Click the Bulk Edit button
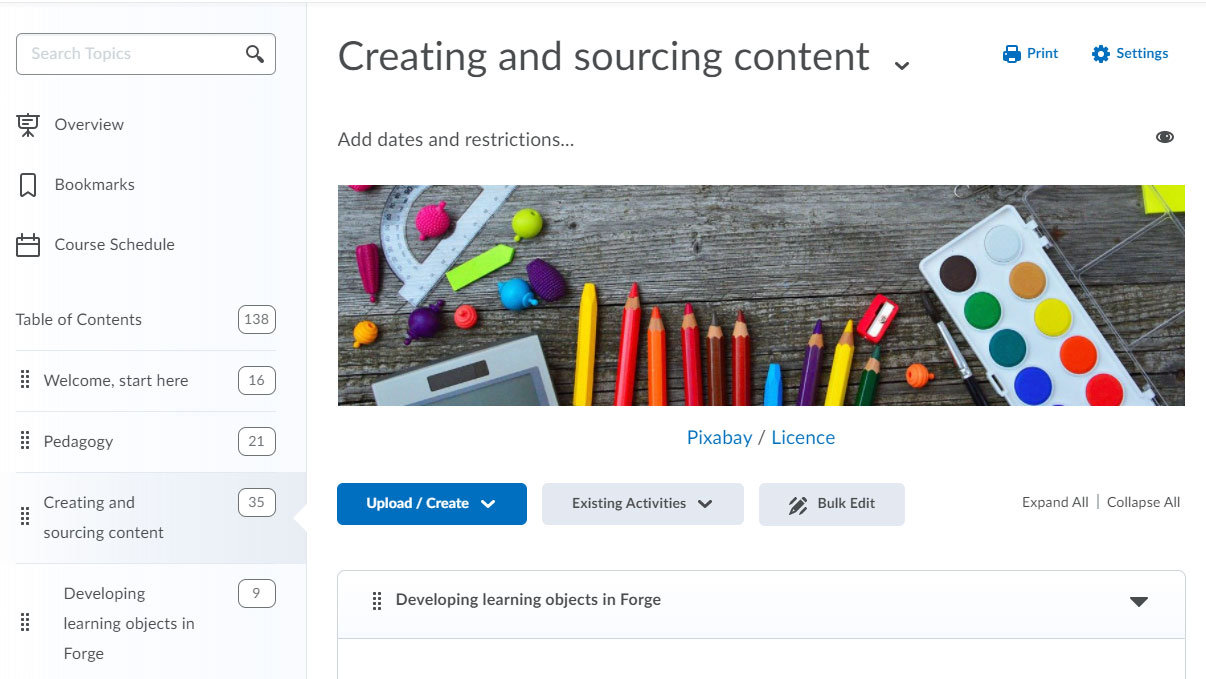The image size is (1206, 679). pos(832,504)
